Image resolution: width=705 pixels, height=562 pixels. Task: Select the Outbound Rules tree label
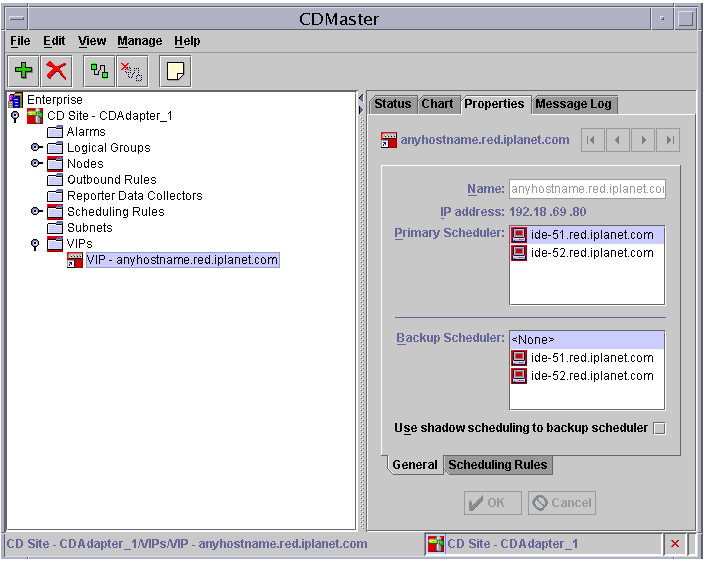click(112, 180)
